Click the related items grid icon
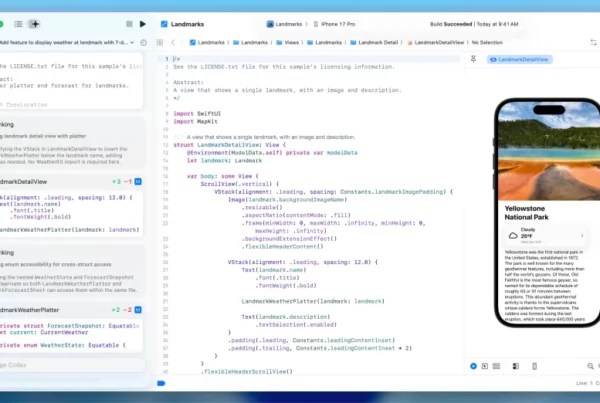This screenshot has width=600, height=403. [x=160, y=43]
